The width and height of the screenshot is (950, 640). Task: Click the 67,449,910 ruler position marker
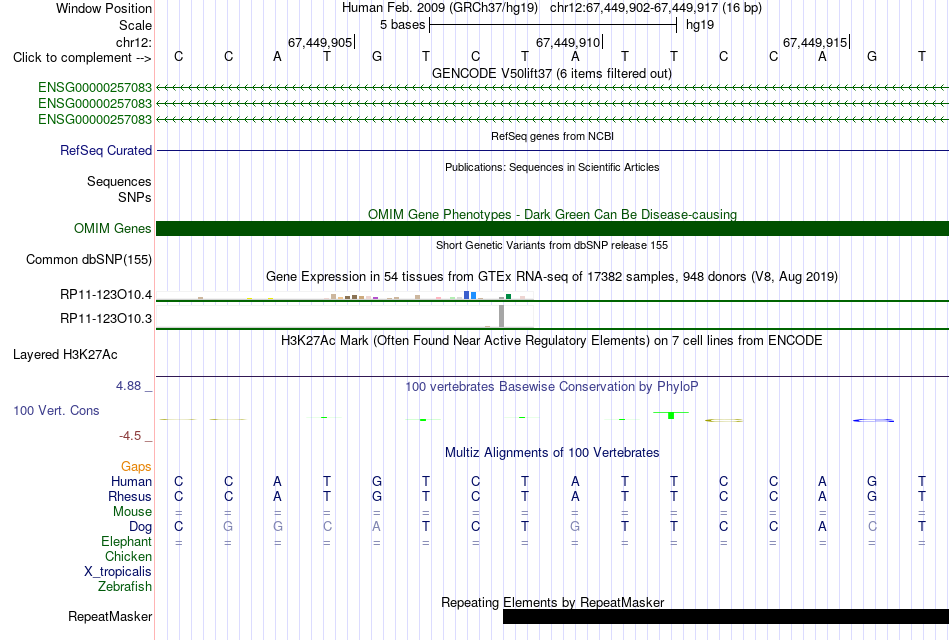pos(569,42)
